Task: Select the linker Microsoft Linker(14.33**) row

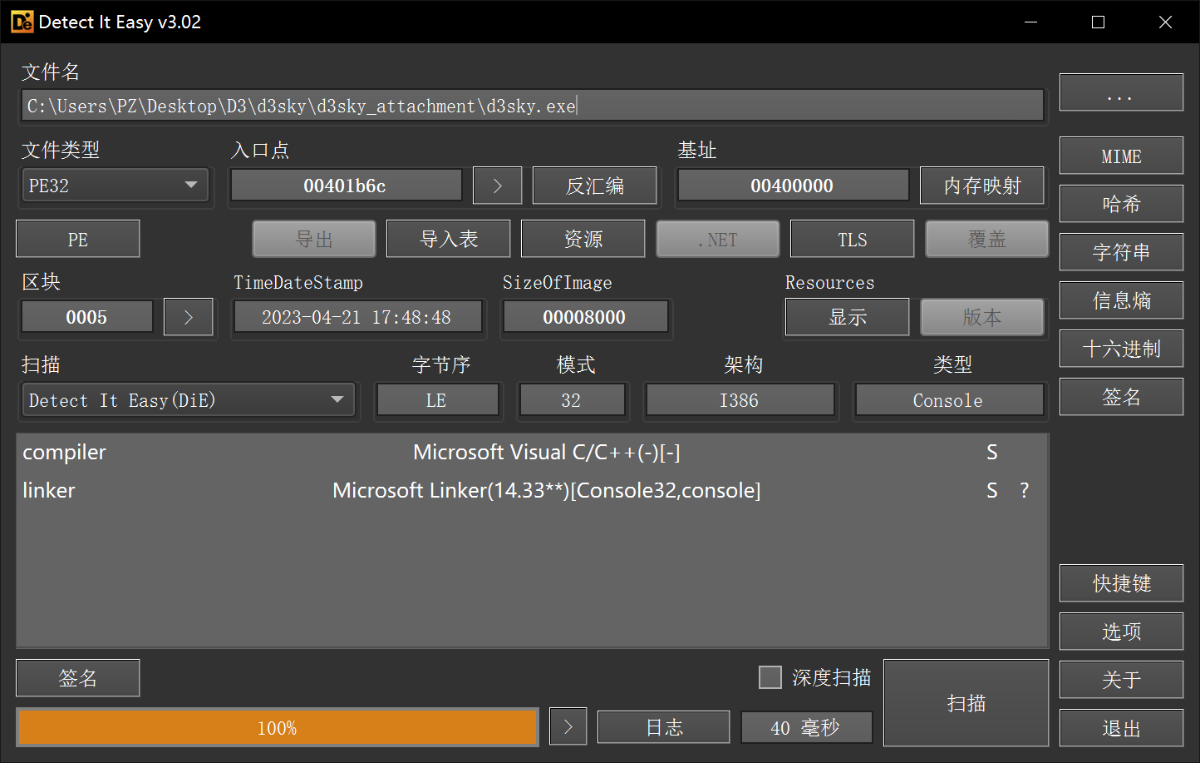Action: point(532,490)
